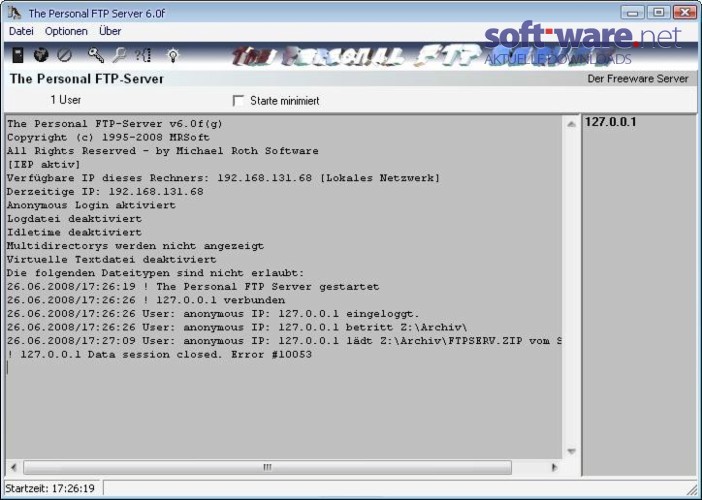The height and width of the screenshot is (500, 702).
Task: Maximize the Personal FTP Server window
Action: point(658,13)
